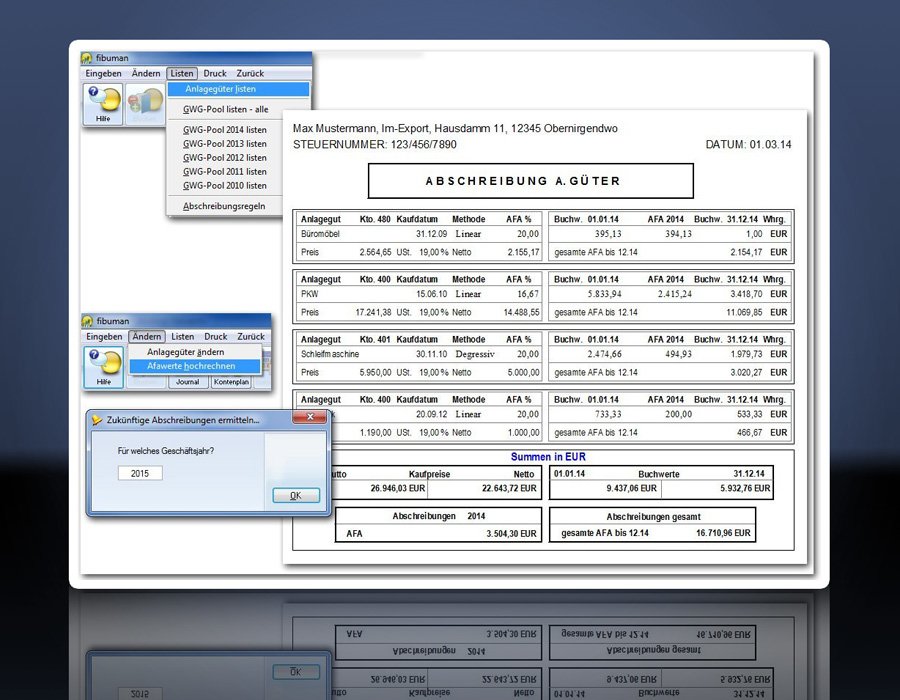Click the Journal toolbar button

coord(187,382)
